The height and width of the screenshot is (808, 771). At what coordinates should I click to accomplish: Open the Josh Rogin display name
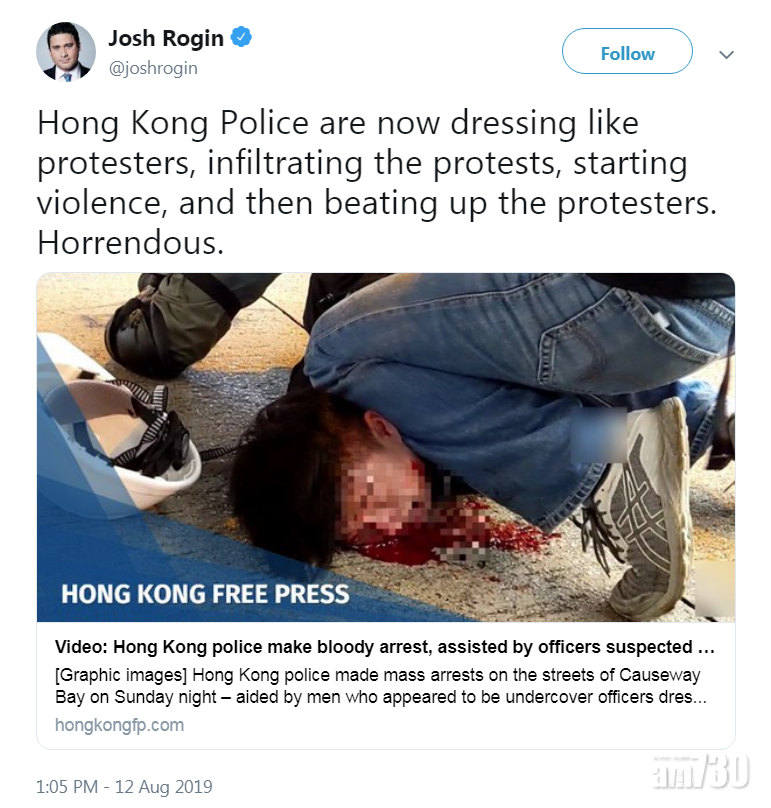[165, 38]
